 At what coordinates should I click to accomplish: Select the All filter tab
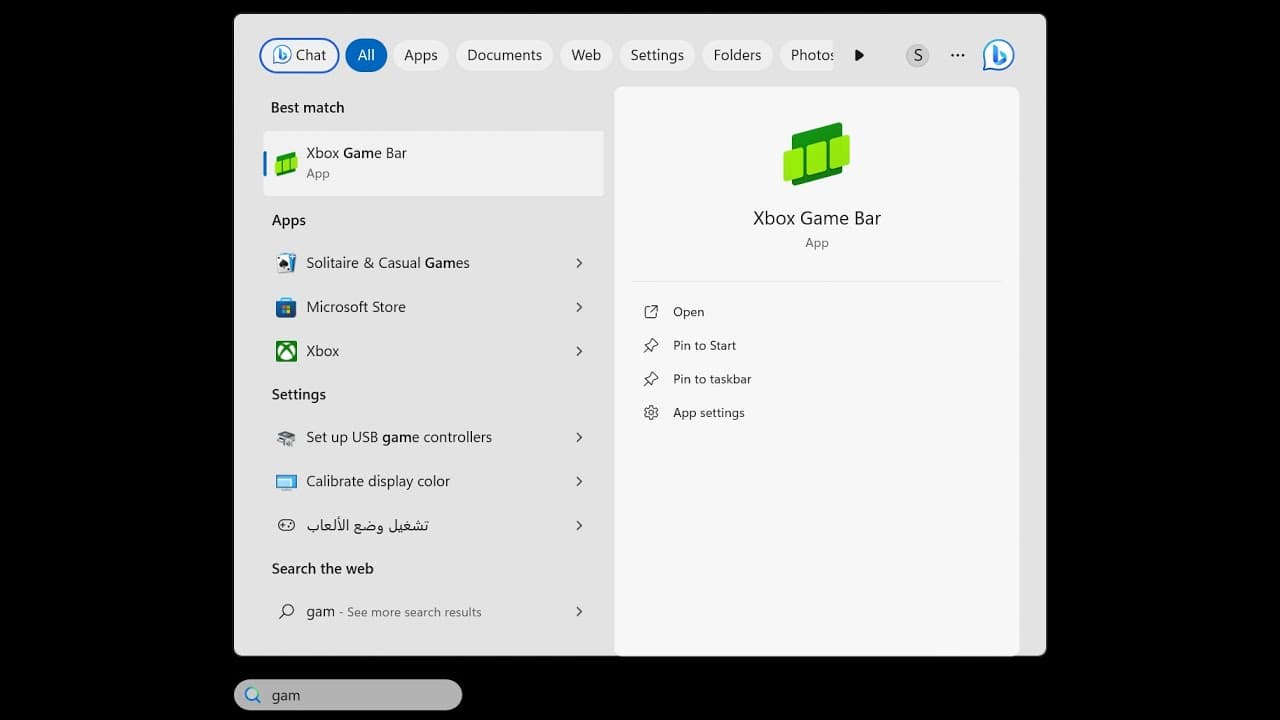(366, 55)
